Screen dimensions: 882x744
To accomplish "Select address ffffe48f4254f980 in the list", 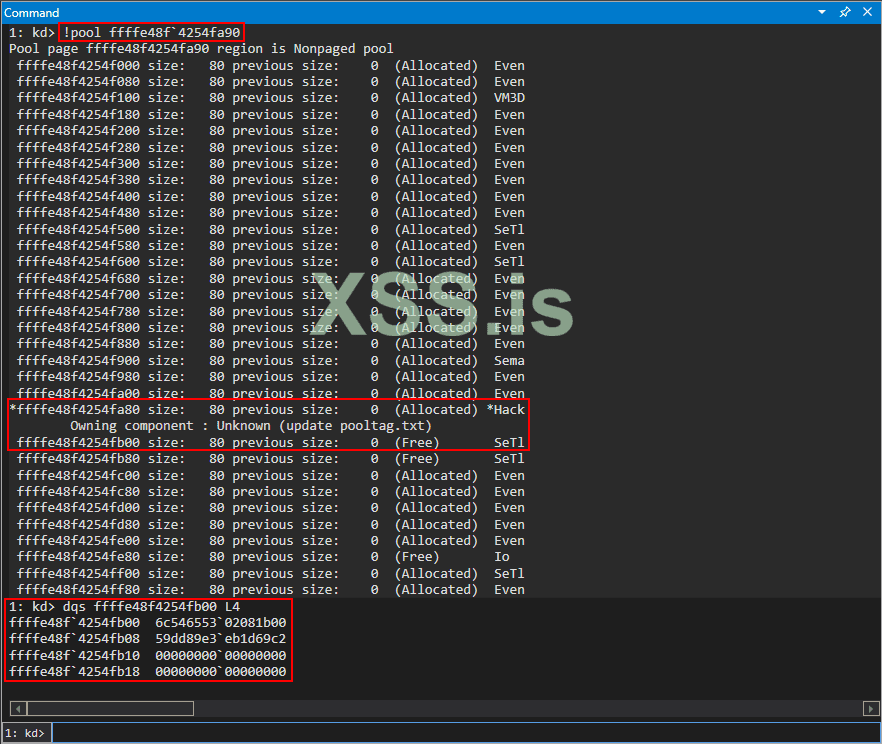I will [78, 377].
